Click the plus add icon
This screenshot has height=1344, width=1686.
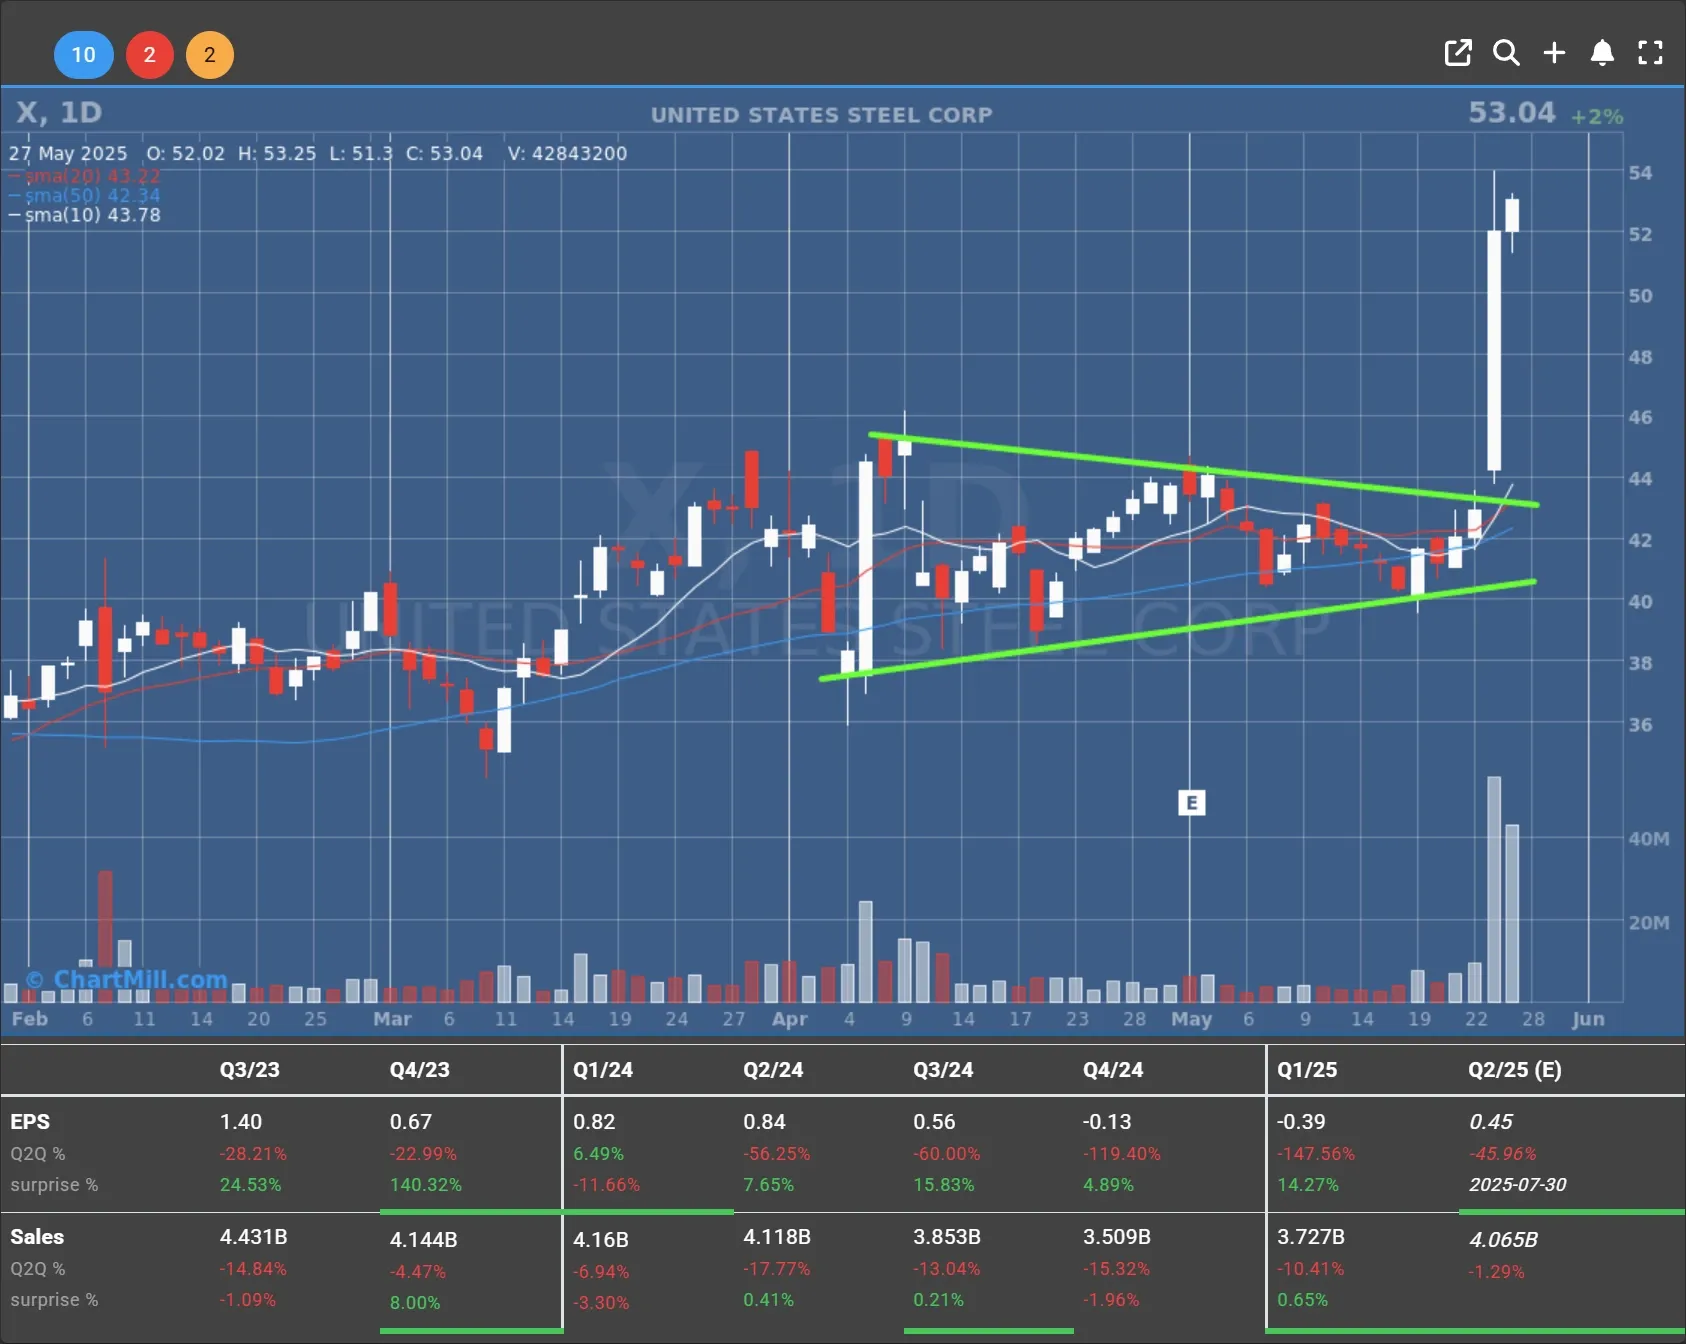1554,53
